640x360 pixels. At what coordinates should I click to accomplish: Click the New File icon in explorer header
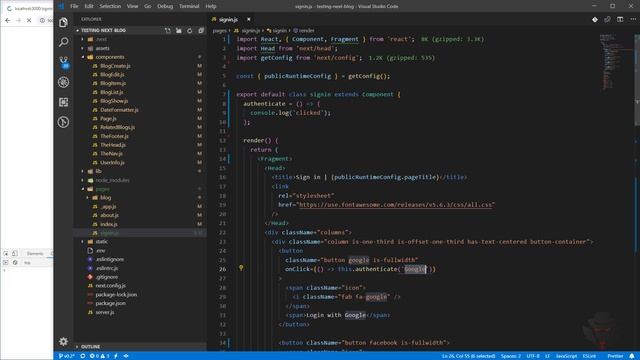pos(168,31)
